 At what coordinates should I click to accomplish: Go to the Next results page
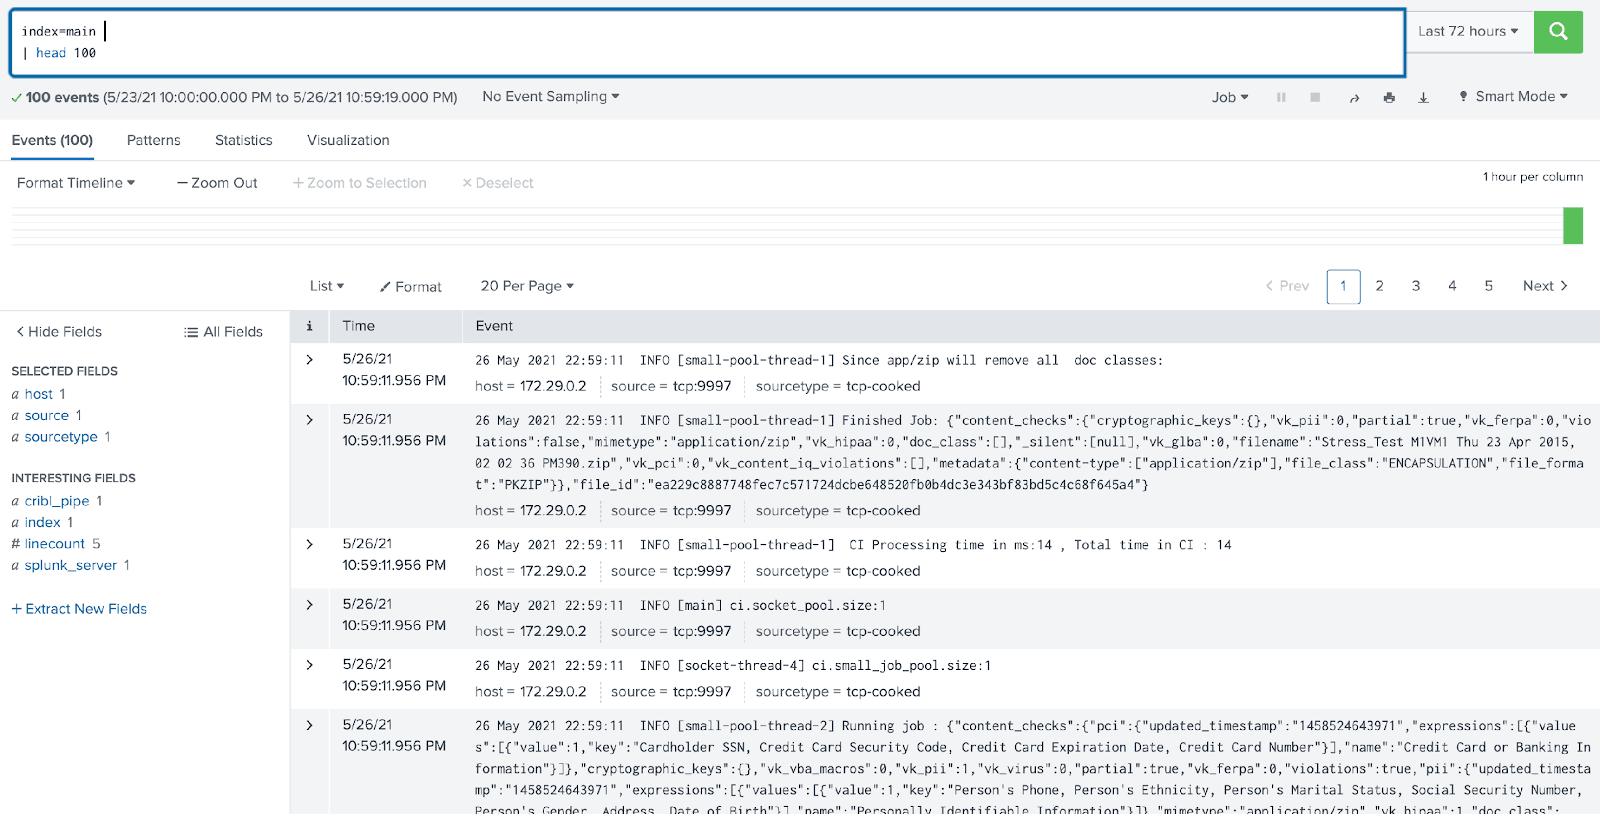click(1544, 286)
